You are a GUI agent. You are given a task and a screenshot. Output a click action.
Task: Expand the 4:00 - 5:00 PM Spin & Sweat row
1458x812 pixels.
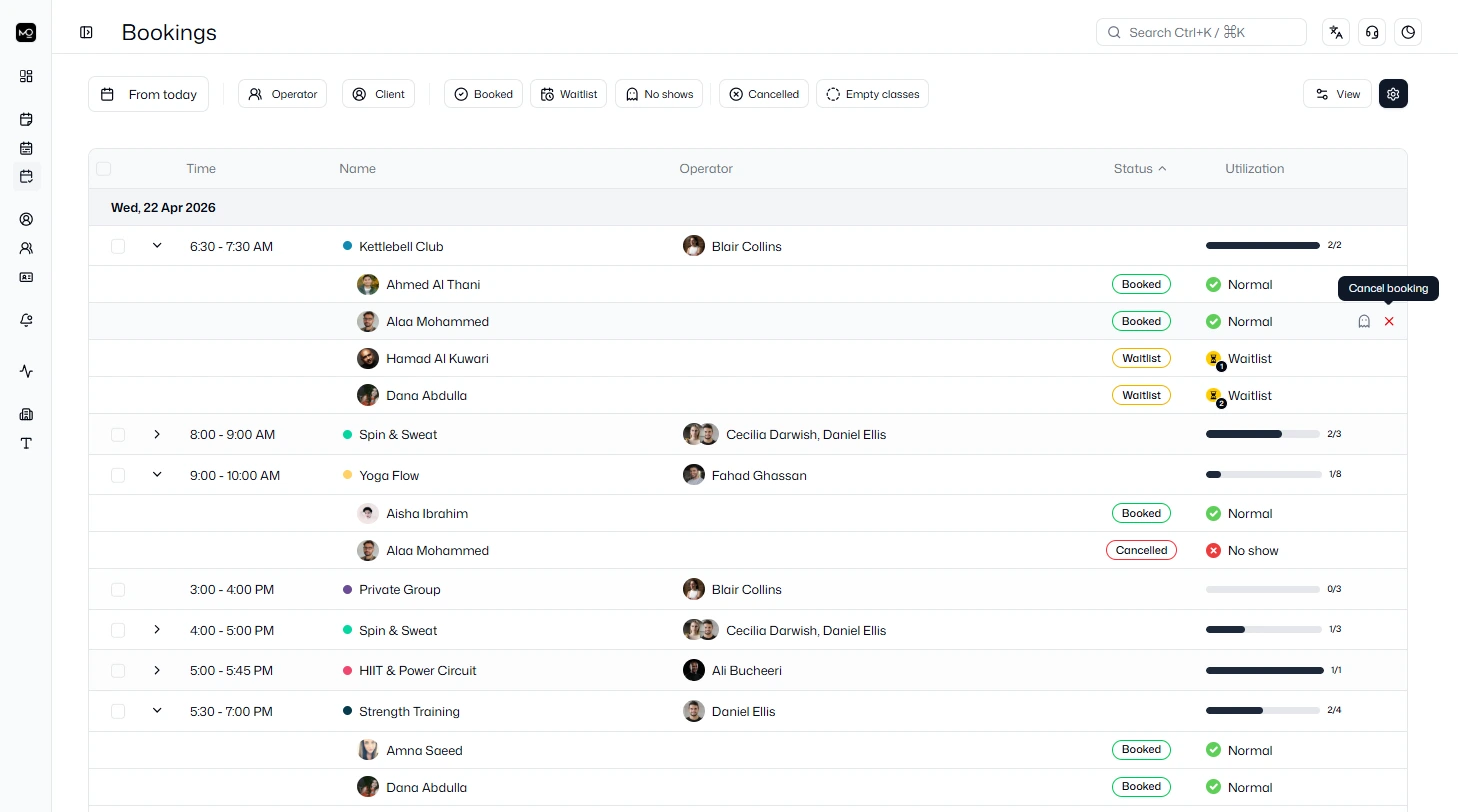pos(157,630)
